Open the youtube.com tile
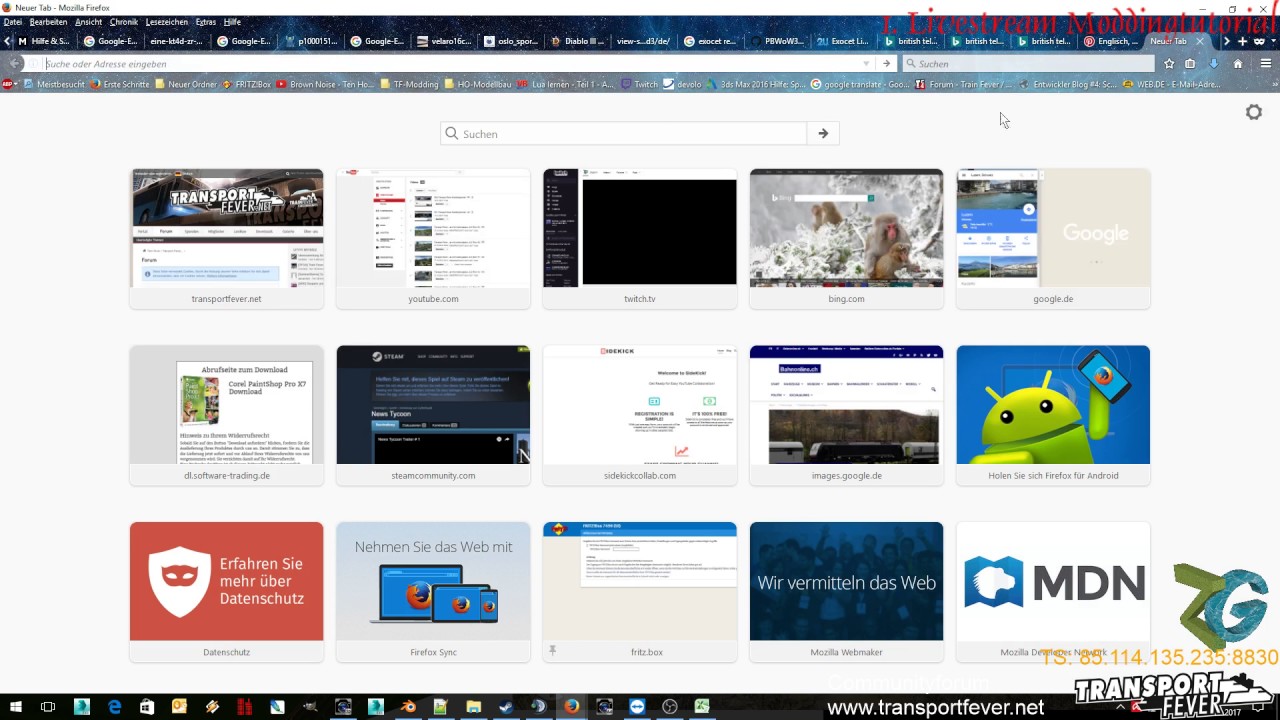Image resolution: width=1280 pixels, height=720 pixels. pyautogui.click(x=433, y=239)
